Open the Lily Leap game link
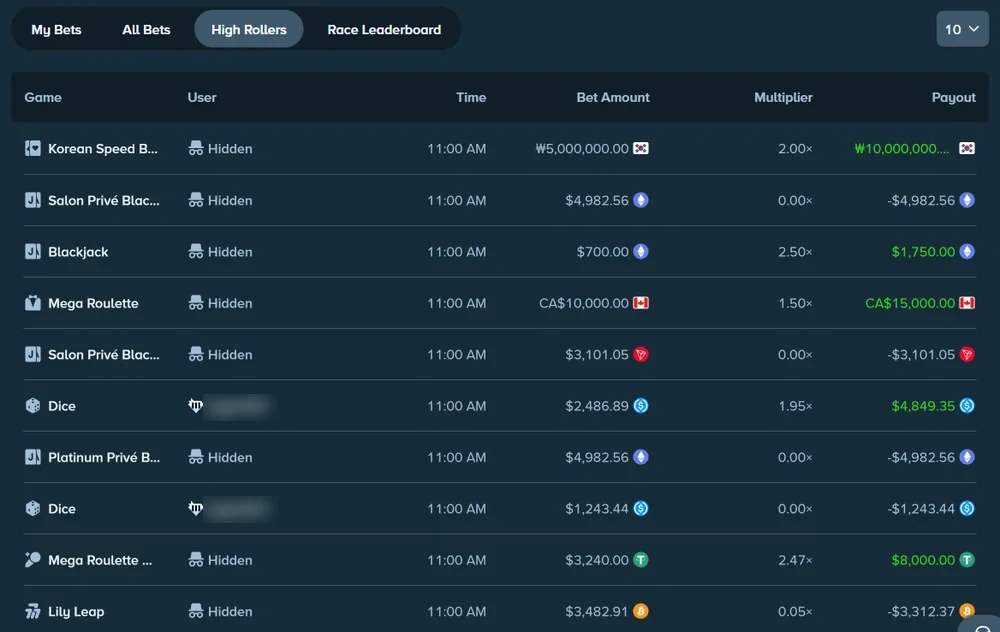 pos(76,612)
